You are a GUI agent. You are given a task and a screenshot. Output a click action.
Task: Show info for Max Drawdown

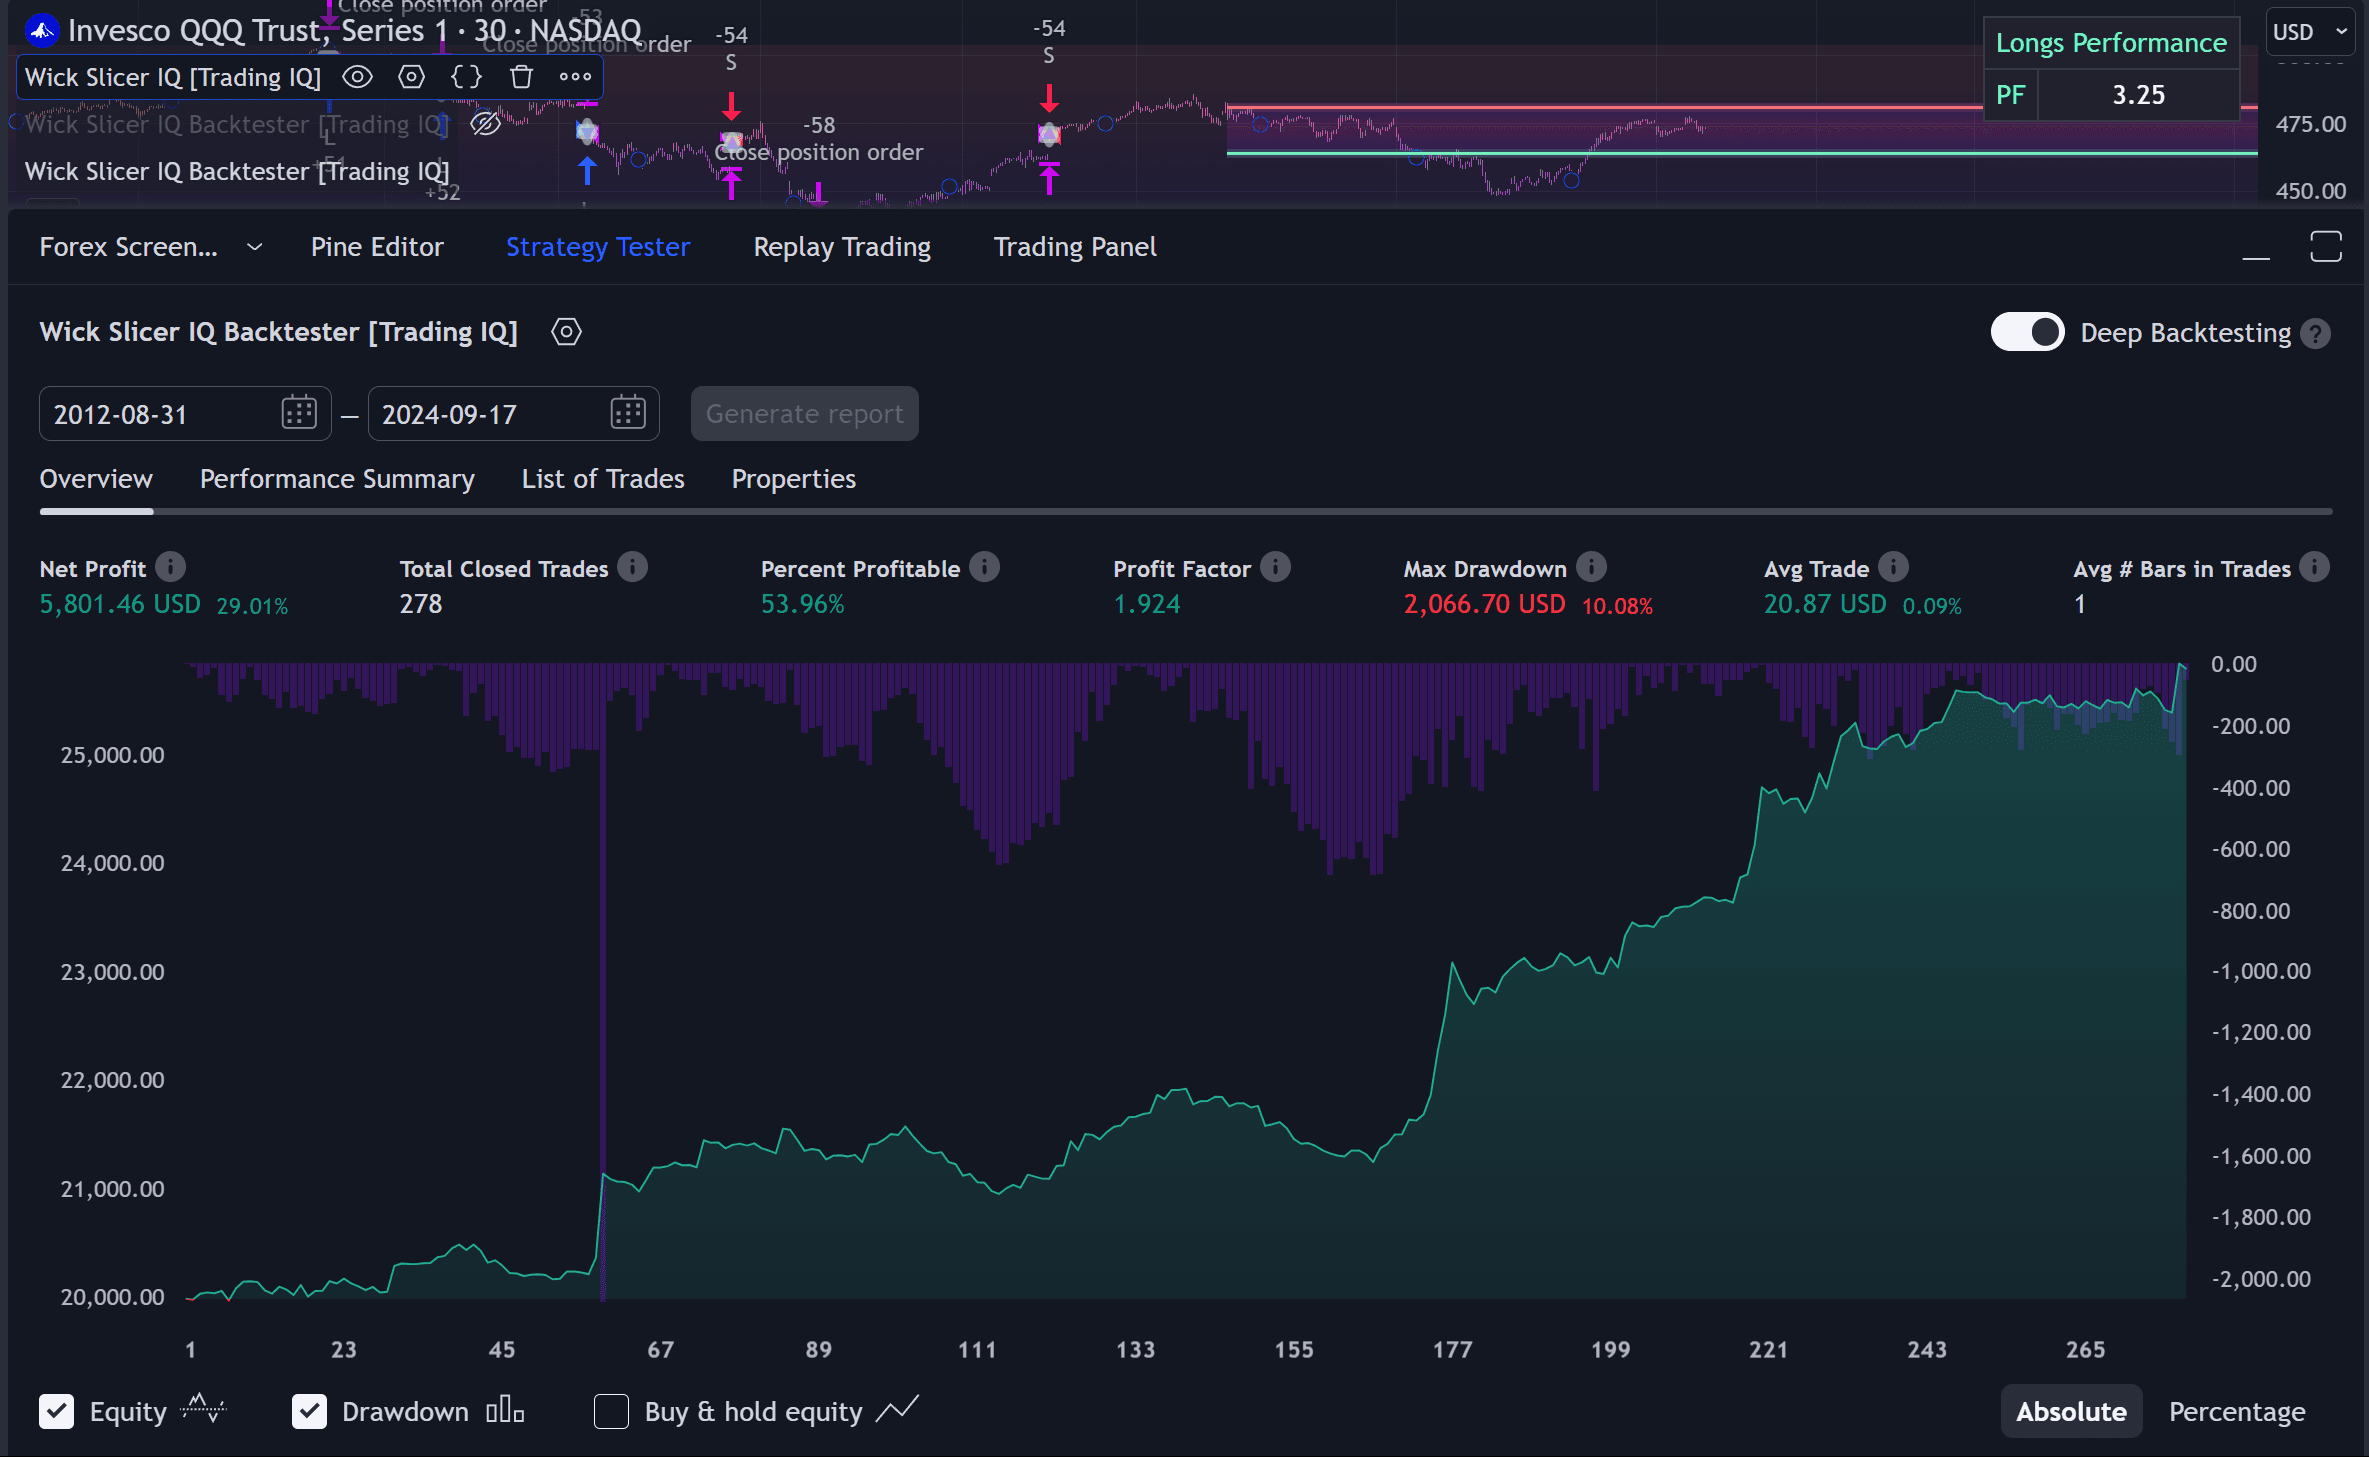pos(1591,567)
